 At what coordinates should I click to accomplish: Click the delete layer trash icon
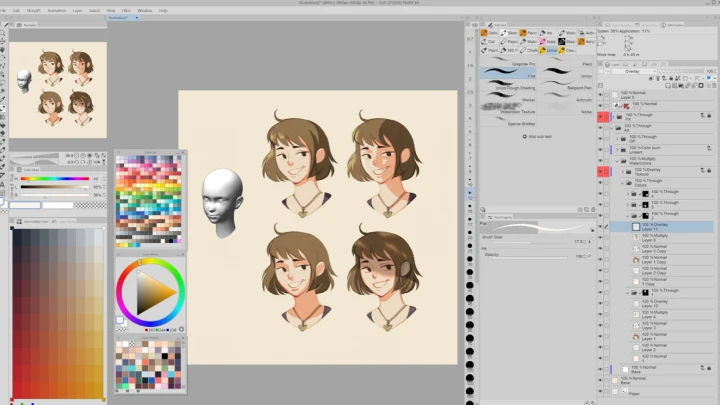[x=714, y=85]
